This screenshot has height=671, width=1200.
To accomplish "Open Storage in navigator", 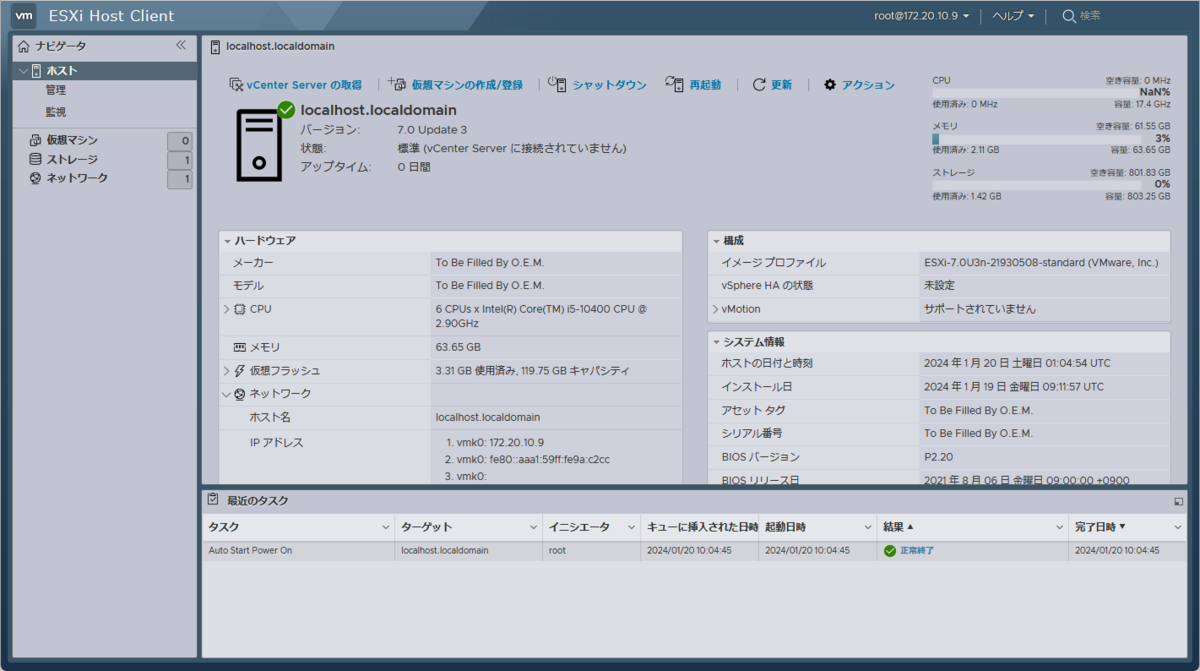I will [x=72, y=160].
